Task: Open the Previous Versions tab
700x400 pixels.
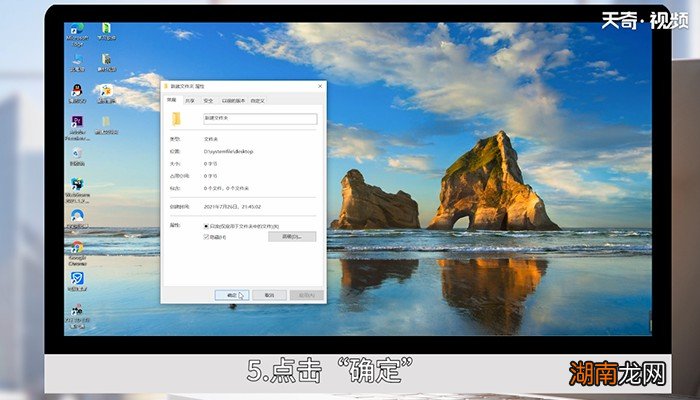Action: tap(232, 100)
